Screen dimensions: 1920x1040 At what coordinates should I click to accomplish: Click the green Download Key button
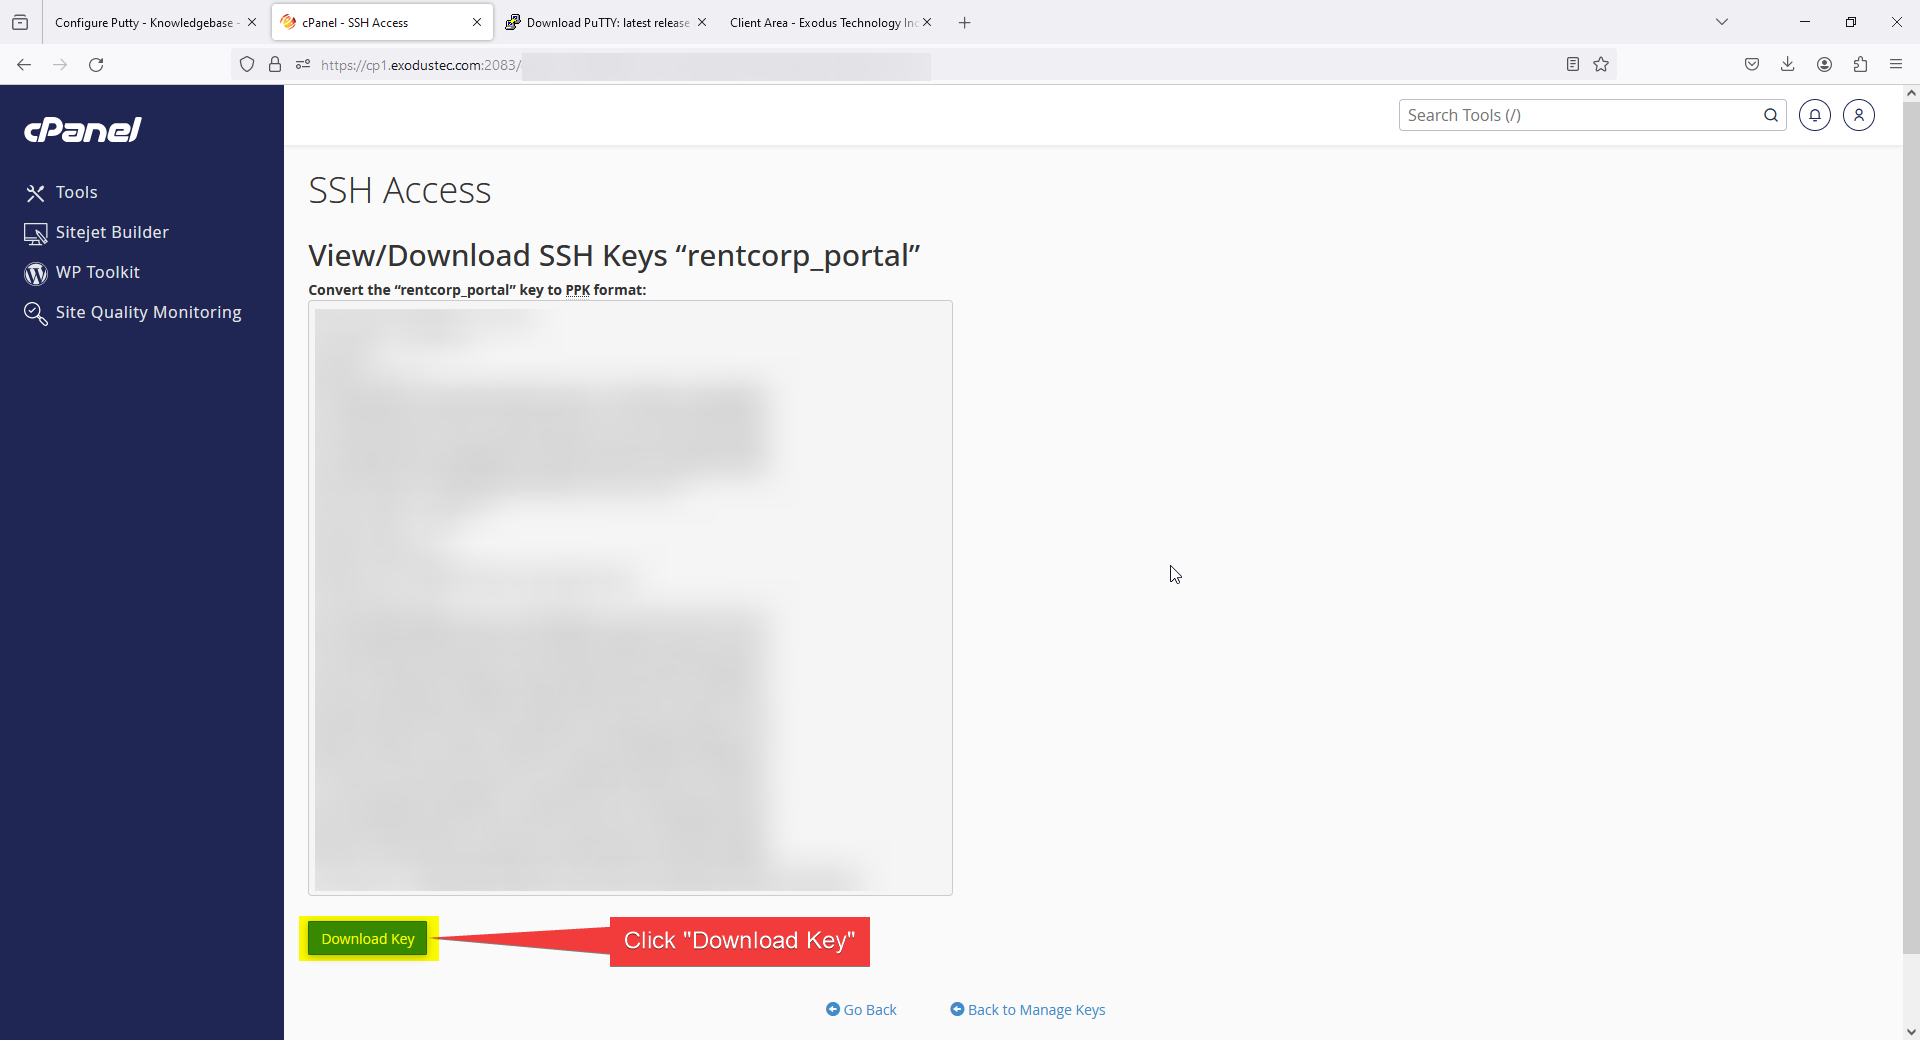pyautogui.click(x=367, y=939)
